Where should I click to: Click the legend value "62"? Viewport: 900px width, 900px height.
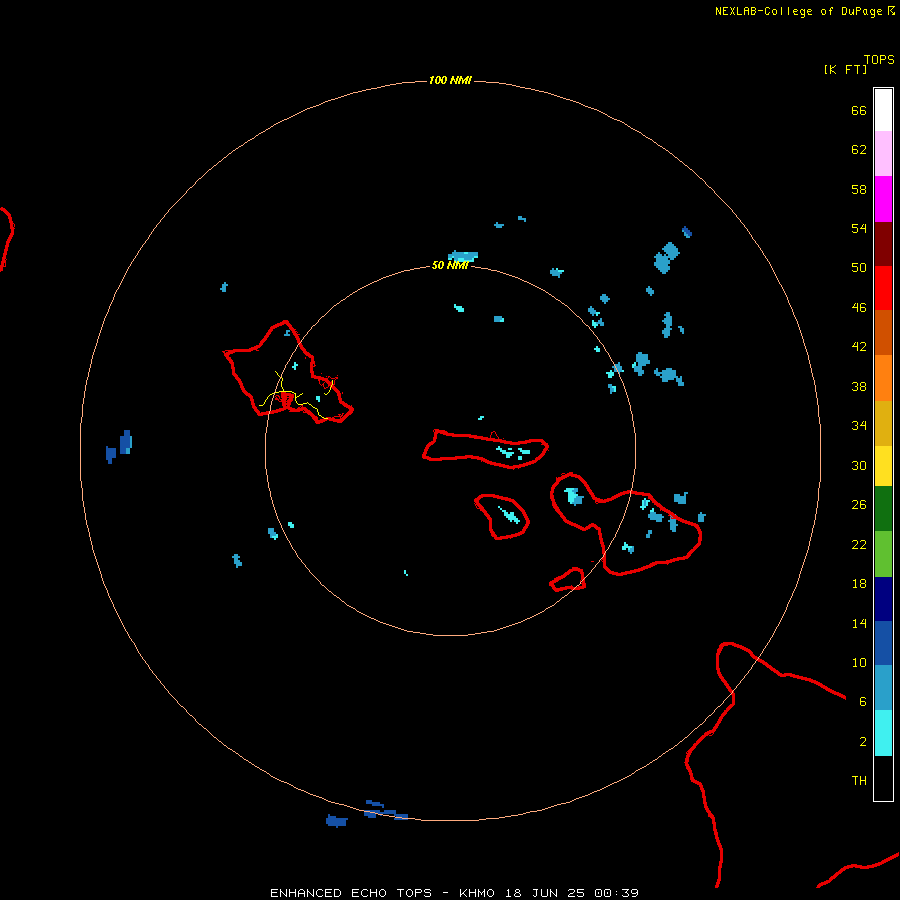(859, 150)
